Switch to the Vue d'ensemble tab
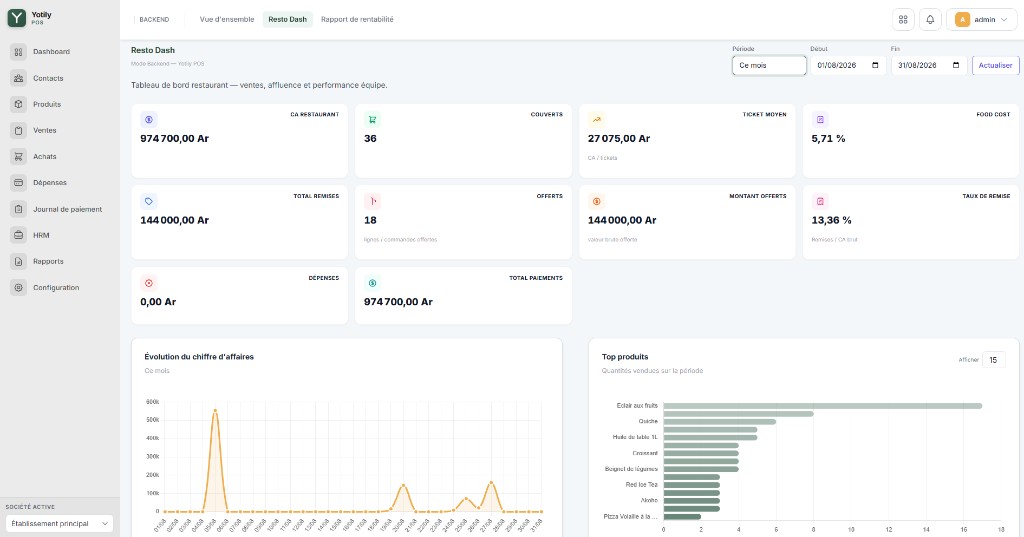The height and width of the screenshot is (537, 1024). click(227, 20)
